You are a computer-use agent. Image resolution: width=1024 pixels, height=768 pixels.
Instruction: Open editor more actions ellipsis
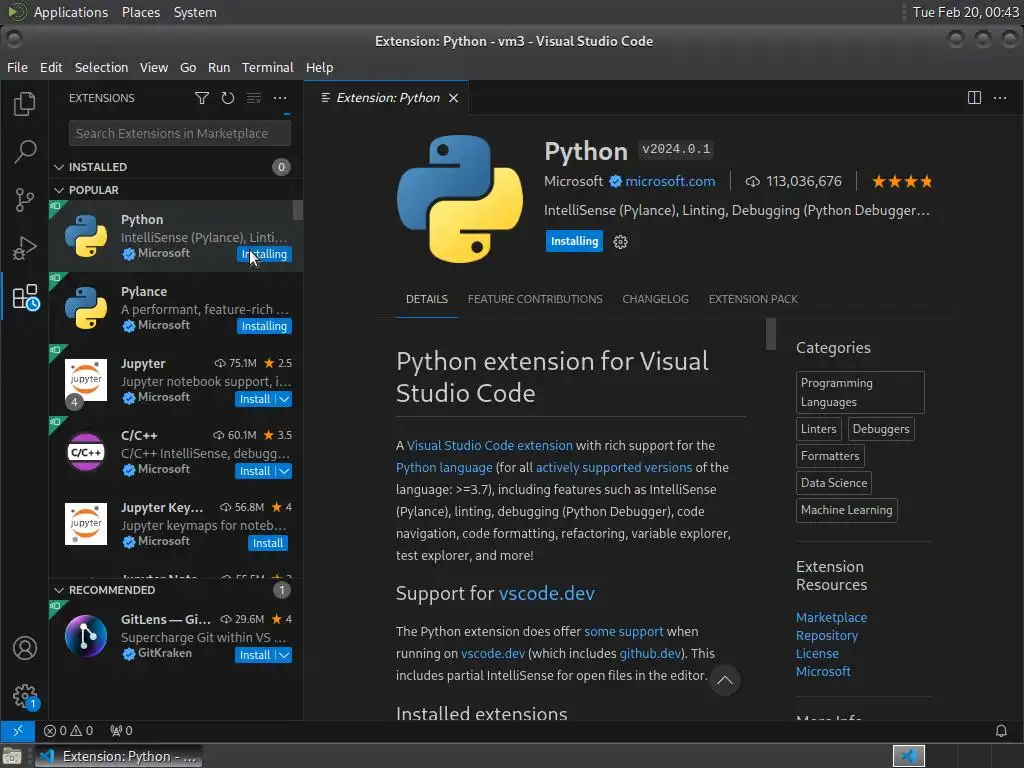pos(1000,98)
